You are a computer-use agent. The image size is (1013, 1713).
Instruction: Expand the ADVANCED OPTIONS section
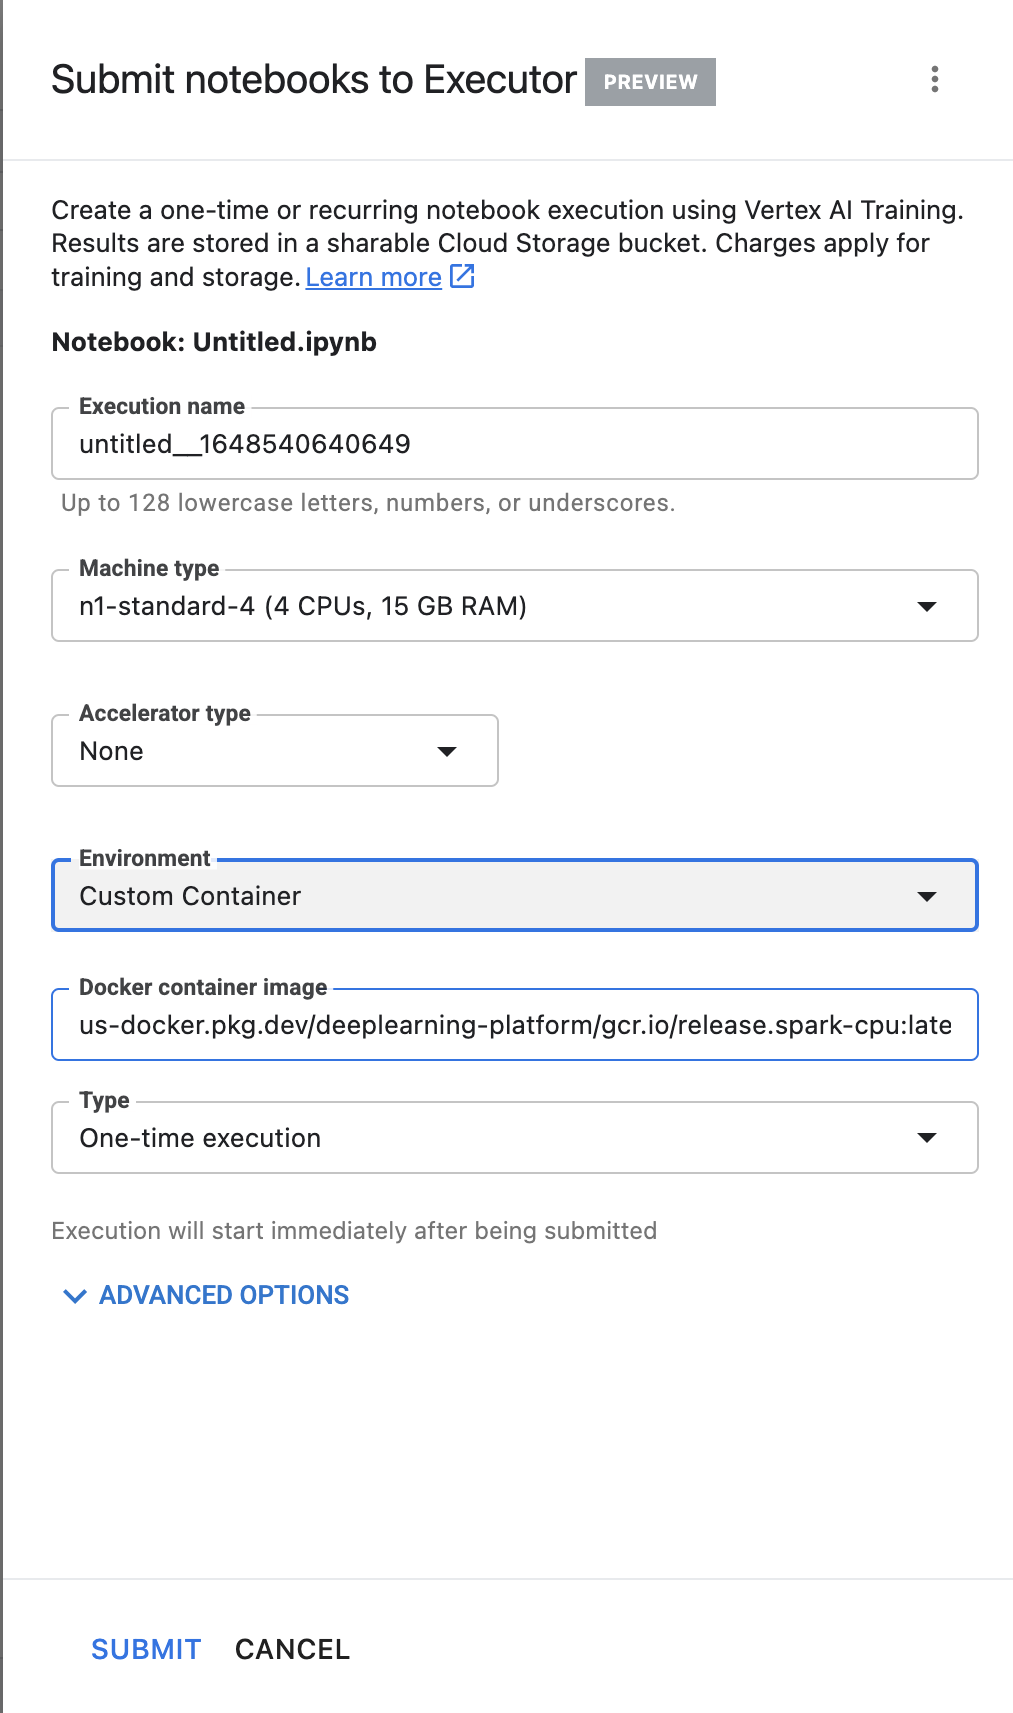224,1295
